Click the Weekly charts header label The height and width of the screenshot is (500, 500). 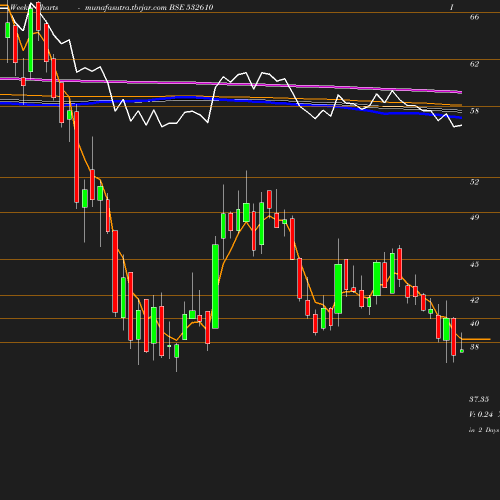tap(34, 7)
